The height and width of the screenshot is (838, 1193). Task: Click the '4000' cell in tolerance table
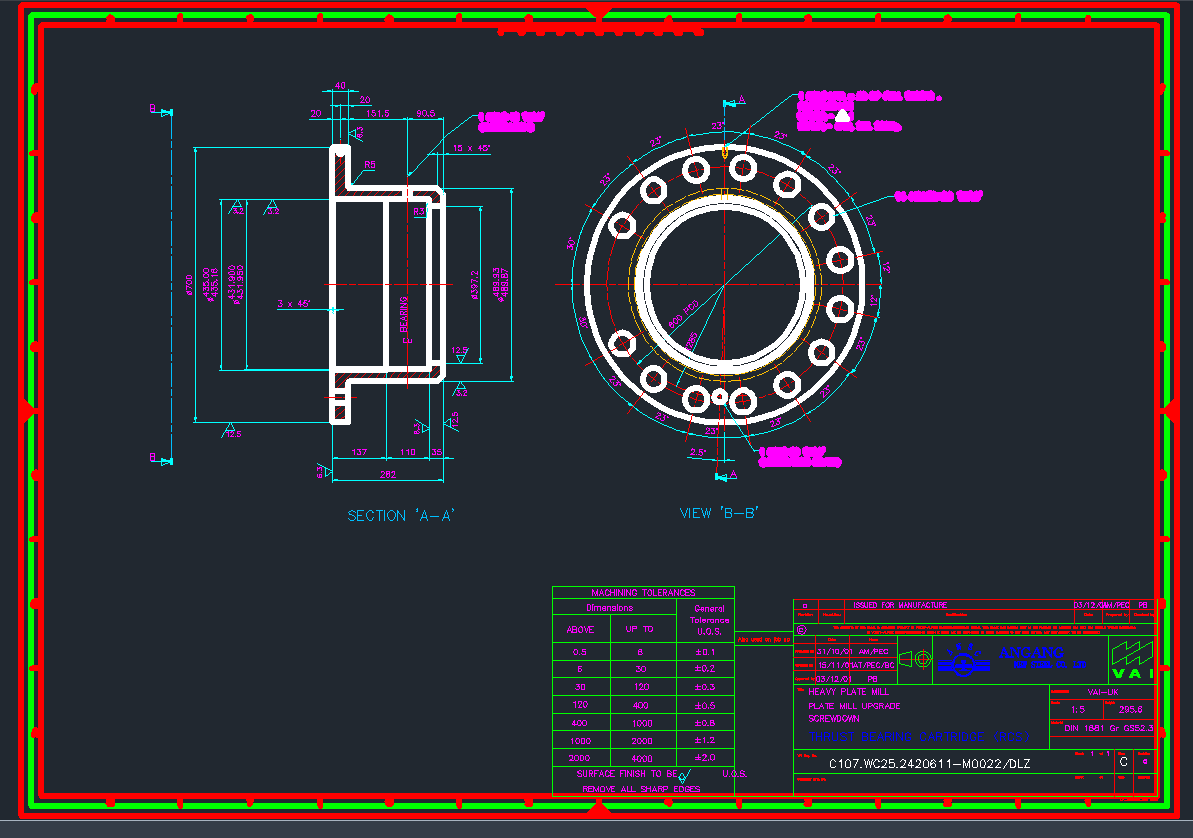coord(641,758)
